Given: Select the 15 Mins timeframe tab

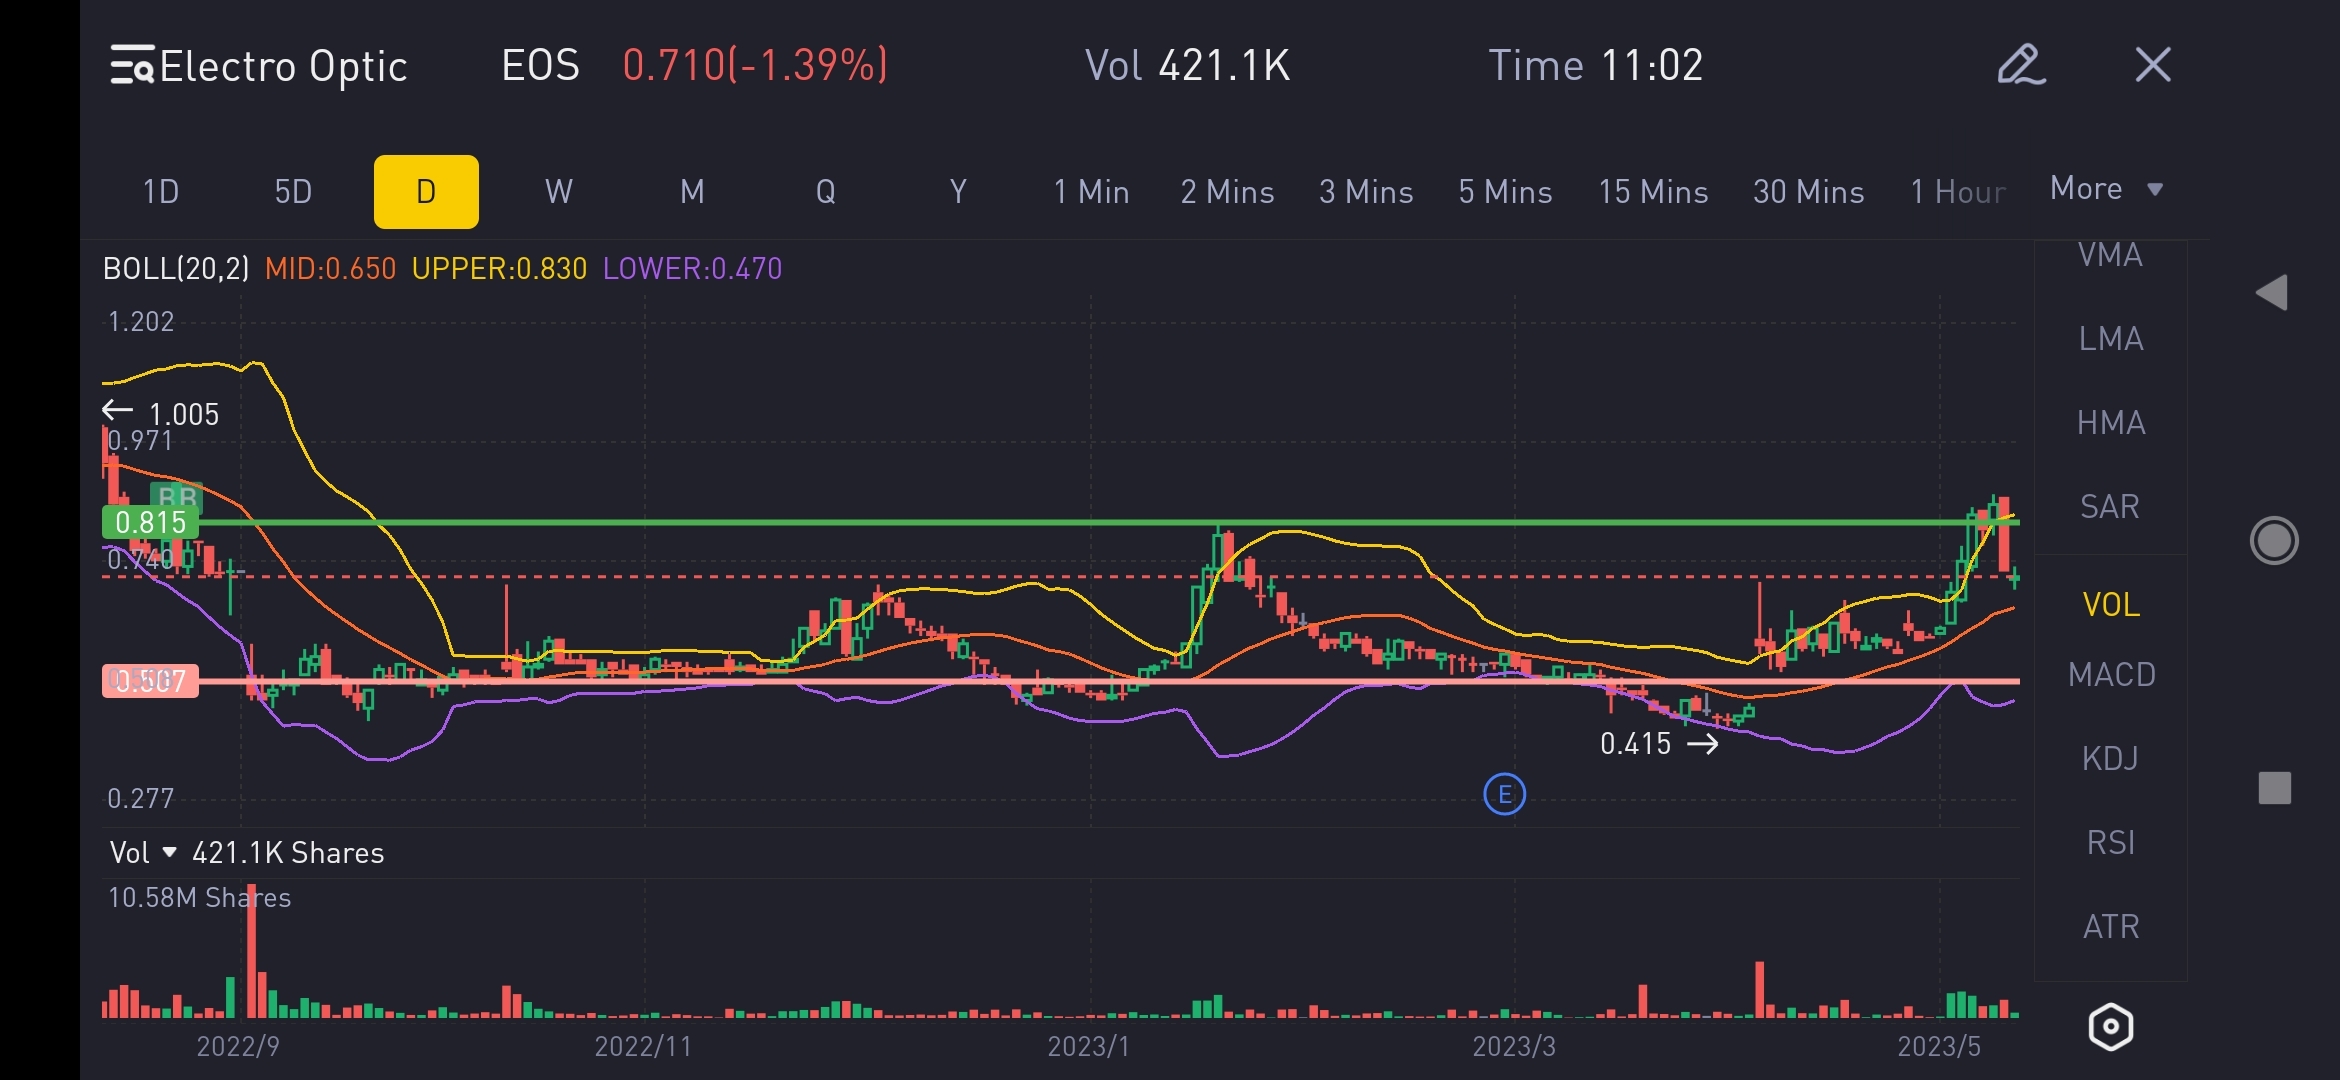Looking at the screenshot, I should click(x=1652, y=192).
